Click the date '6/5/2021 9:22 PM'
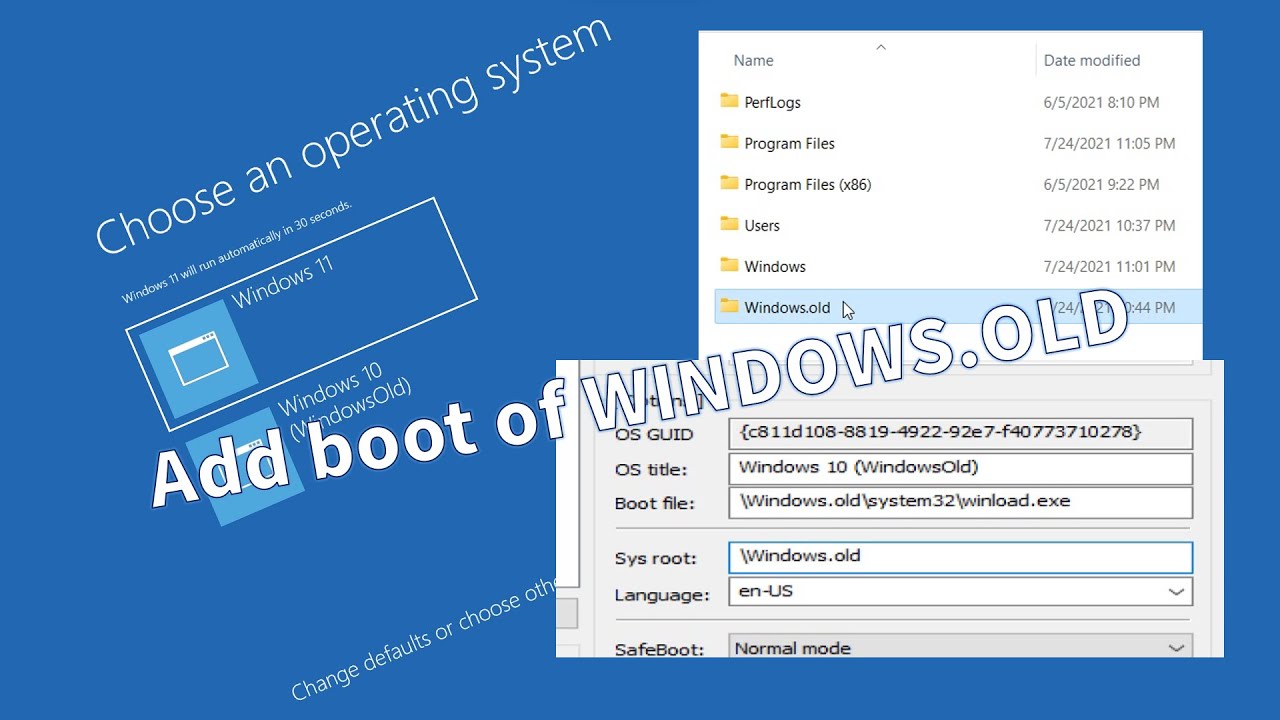This screenshot has height=720, width=1280. pyautogui.click(x=1101, y=184)
